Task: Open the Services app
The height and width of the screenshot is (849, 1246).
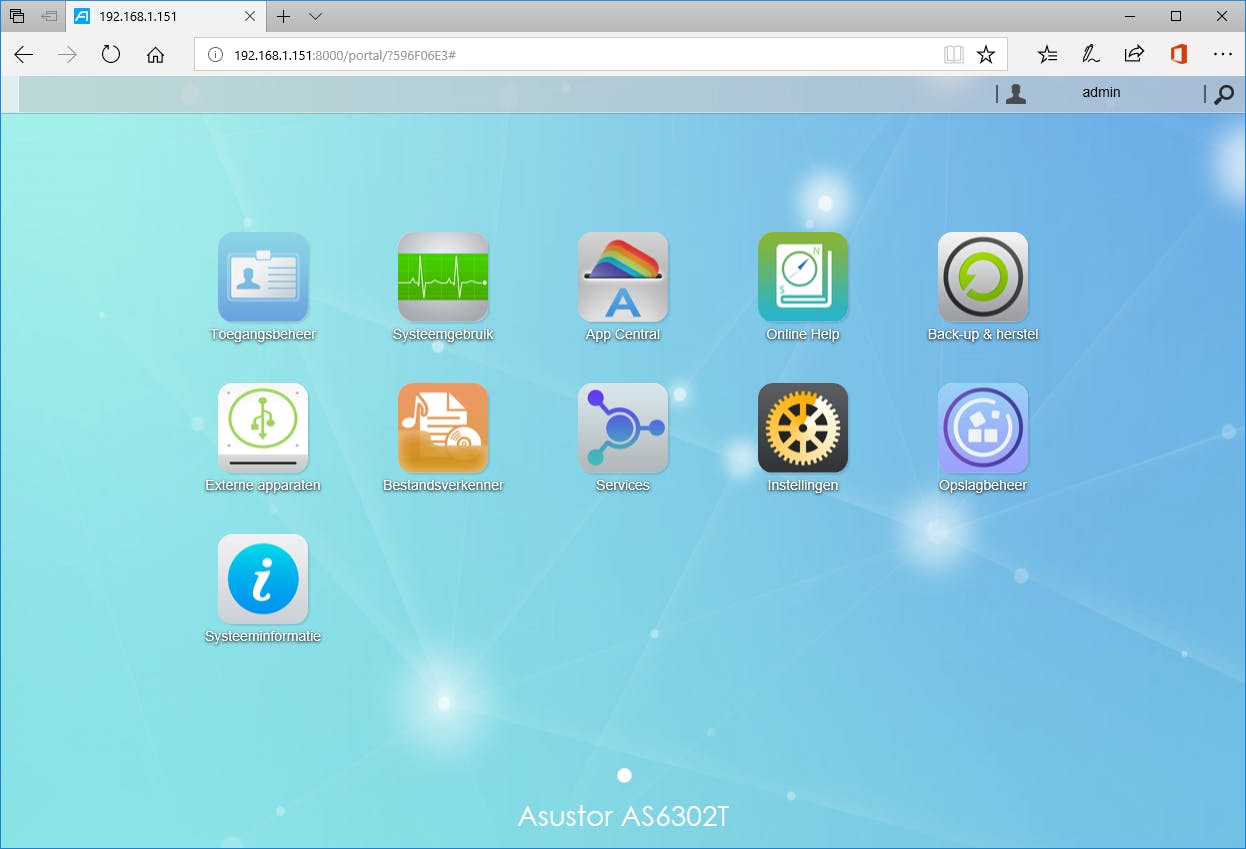Action: (623, 428)
